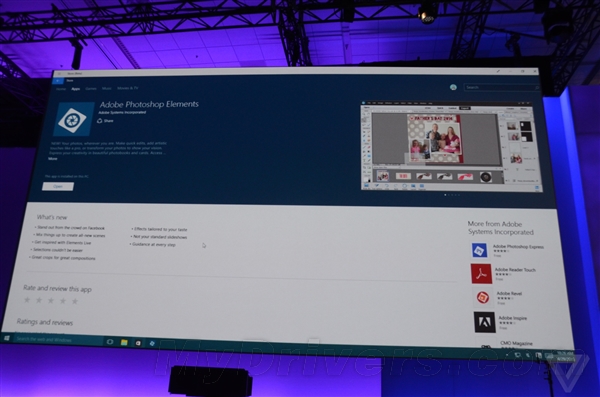Click the Adobe Reader Touch app icon

481,274
